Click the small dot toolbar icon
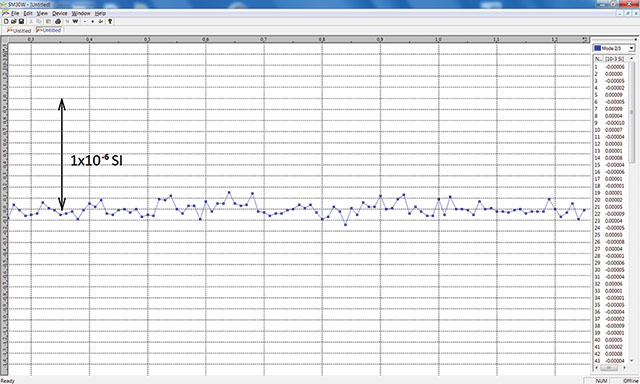640x384 pixels. click(93, 21)
